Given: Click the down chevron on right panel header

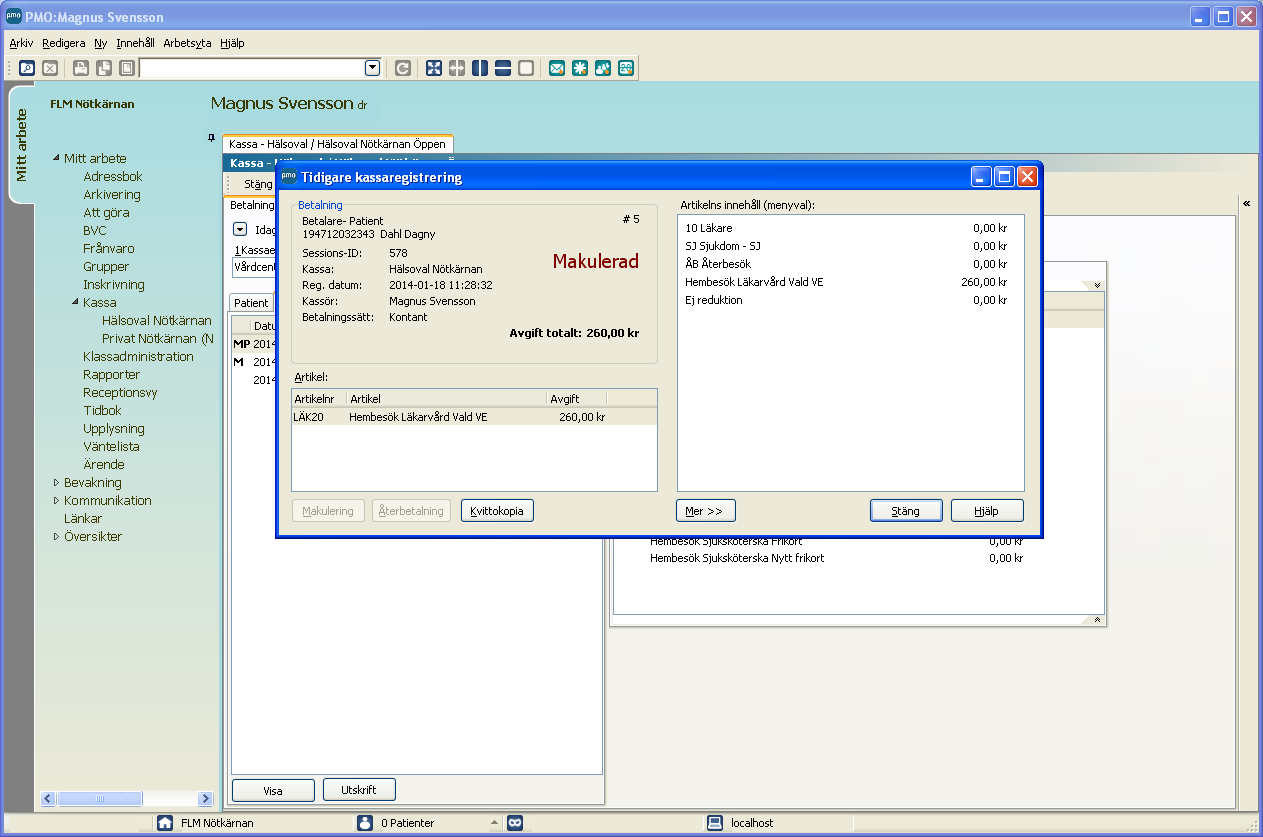Looking at the screenshot, I should [x=1097, y=285].
